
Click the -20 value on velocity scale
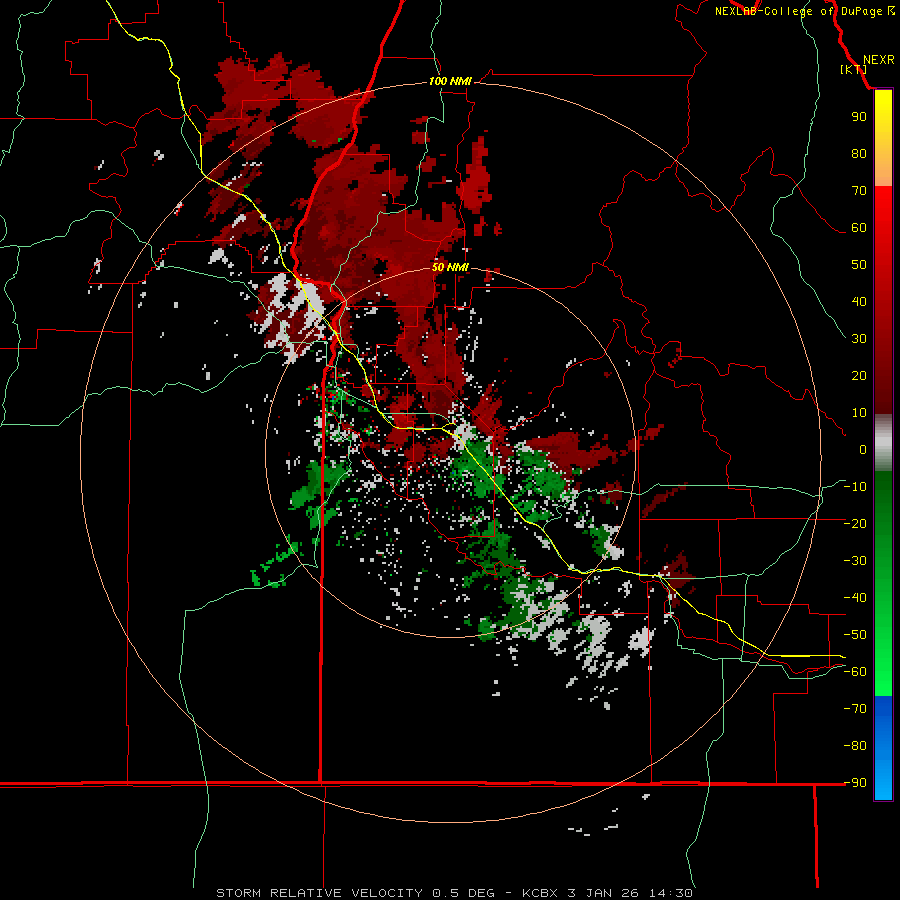[855, 523]
